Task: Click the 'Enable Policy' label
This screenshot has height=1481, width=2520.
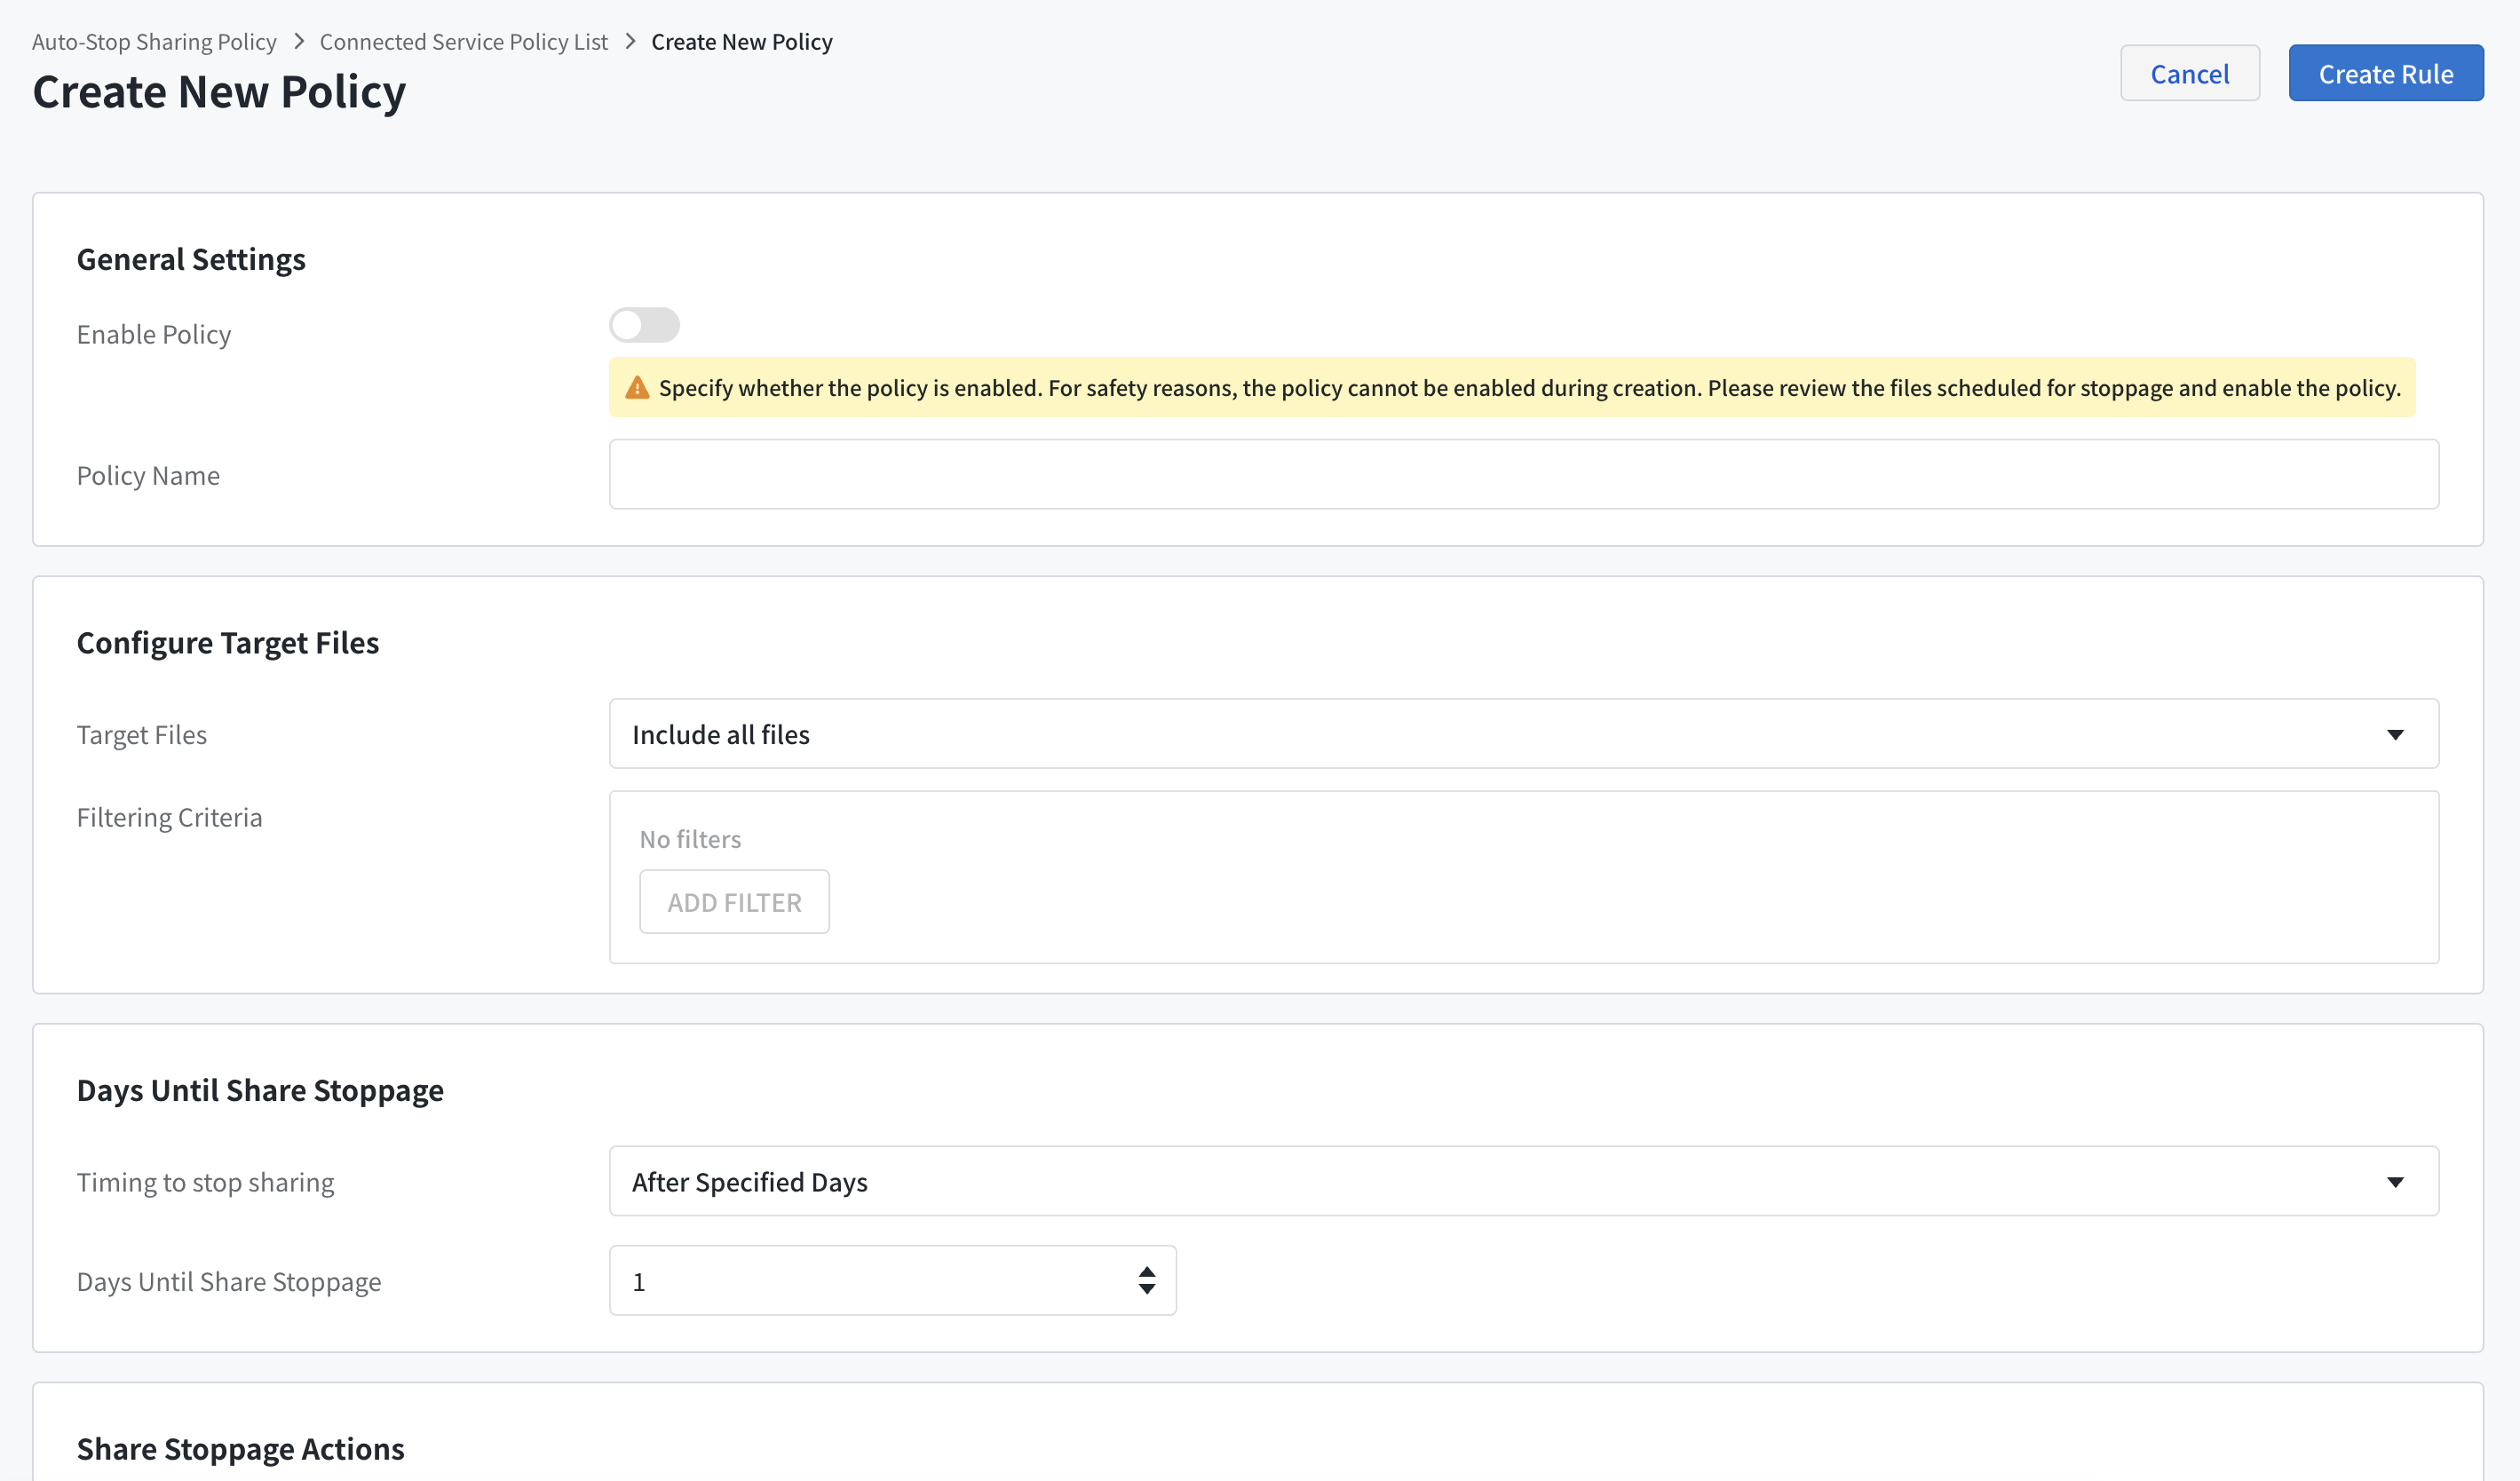Action: (154, 334)
